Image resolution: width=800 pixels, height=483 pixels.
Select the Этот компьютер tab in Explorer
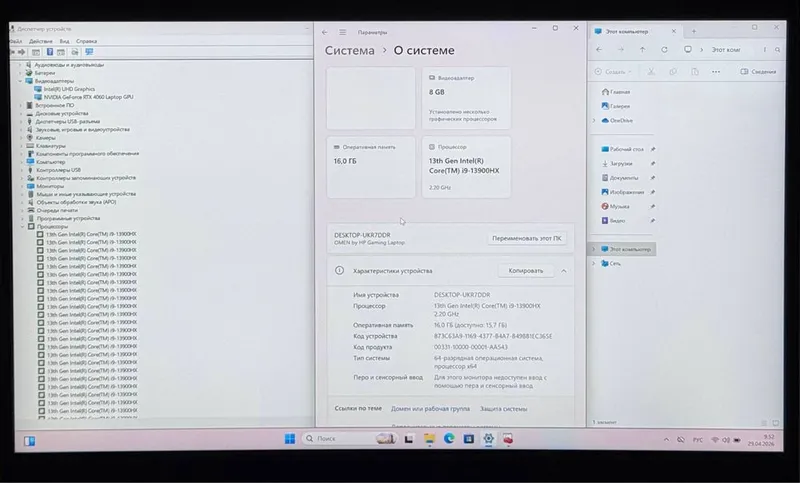tap(635, 32)
